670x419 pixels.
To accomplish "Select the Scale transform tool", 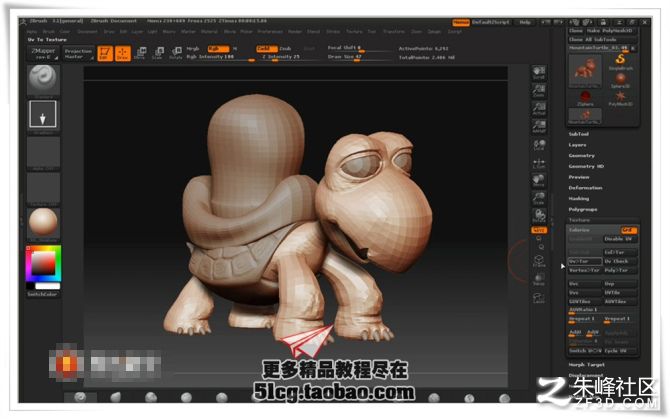I will tap(158, 53).
